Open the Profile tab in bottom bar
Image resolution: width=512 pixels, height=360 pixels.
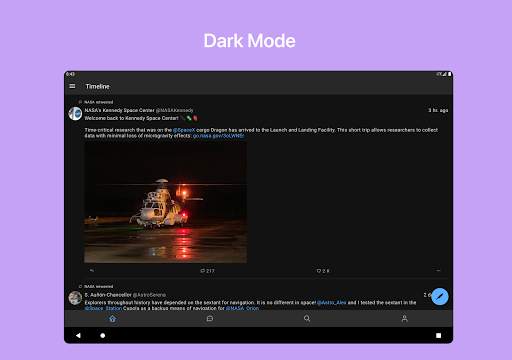click(x=404, y=319)
